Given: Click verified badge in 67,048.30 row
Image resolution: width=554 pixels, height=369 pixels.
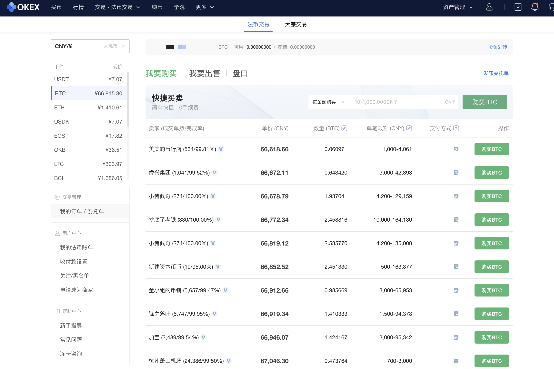Looking at the screenshot, I should point(229,361).
